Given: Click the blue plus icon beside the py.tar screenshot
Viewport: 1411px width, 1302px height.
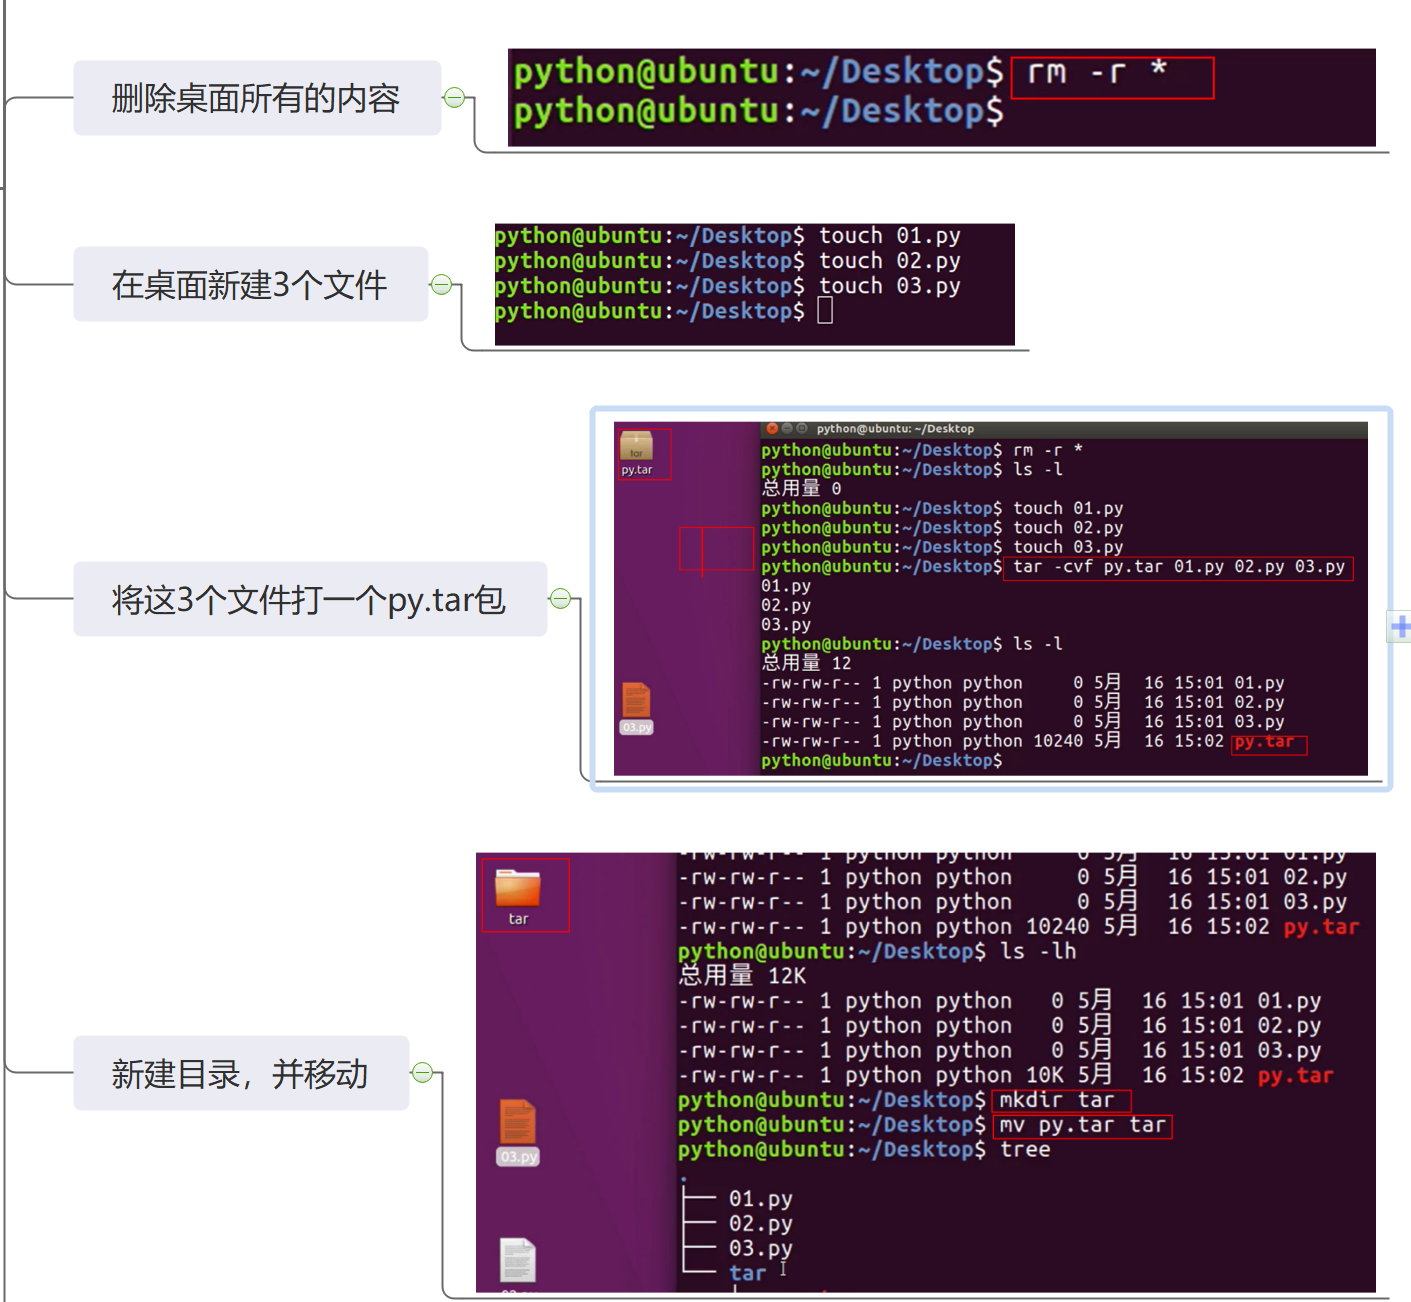Looking at the screenshot, I should (x=1401, y=627).
